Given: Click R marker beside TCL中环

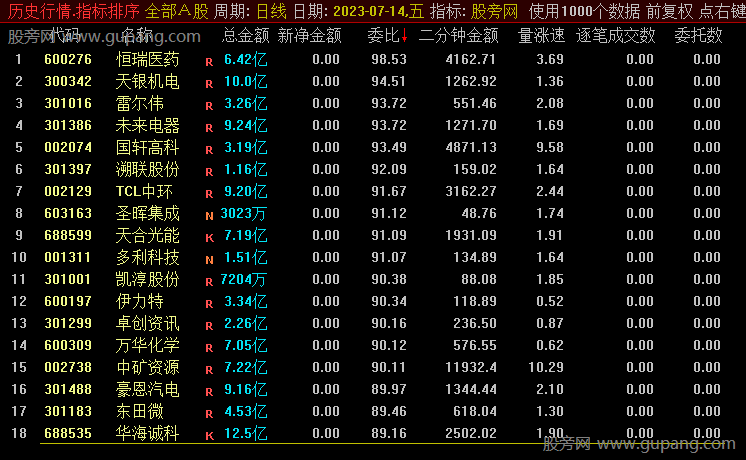Looking at the screenshot, I should pyautogui.click(x=209, y=194).
